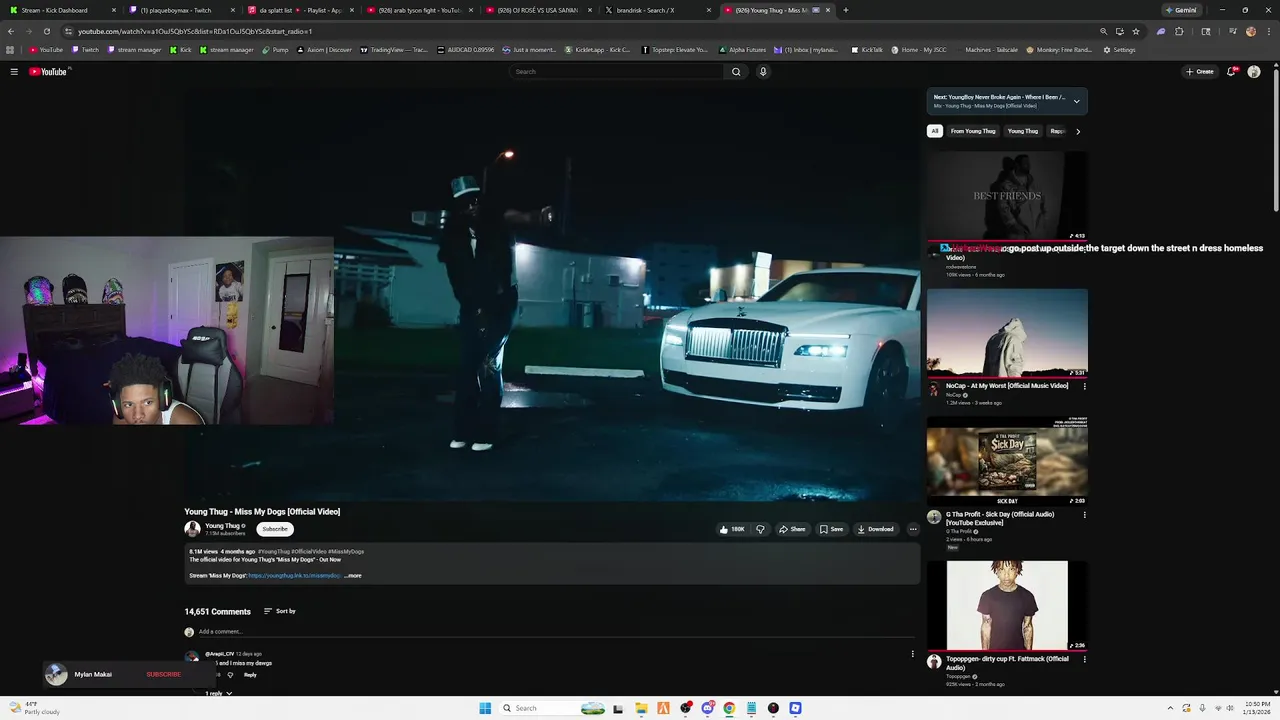Open the Chrome extensions puzzle icon
Screen dimensions: 1280x720
1179,31
